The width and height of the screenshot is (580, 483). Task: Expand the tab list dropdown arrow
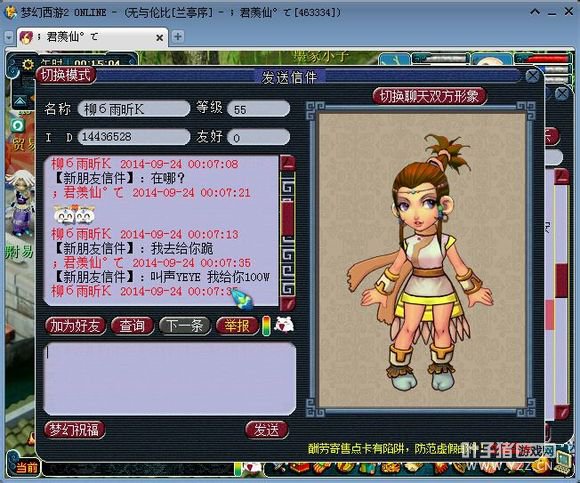(x=9, y=37)
